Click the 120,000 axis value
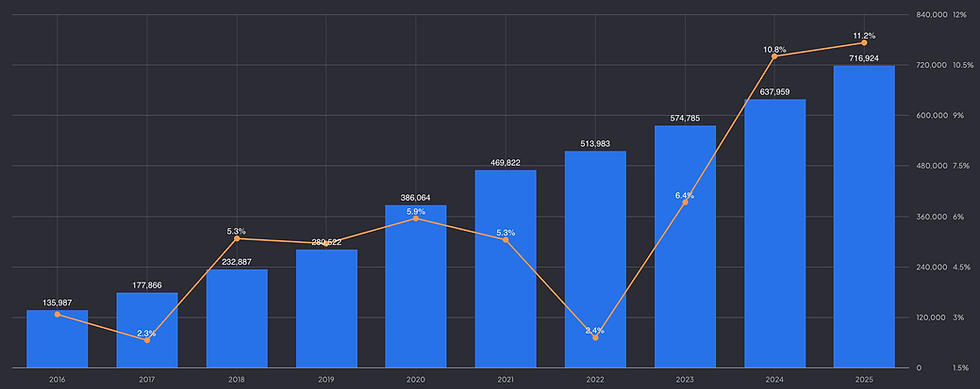 point(930,318)
